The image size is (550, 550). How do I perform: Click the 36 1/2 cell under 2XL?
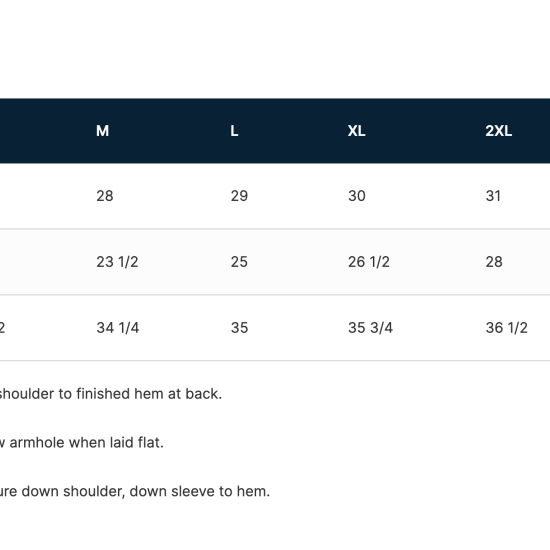[x=507, y=328]
